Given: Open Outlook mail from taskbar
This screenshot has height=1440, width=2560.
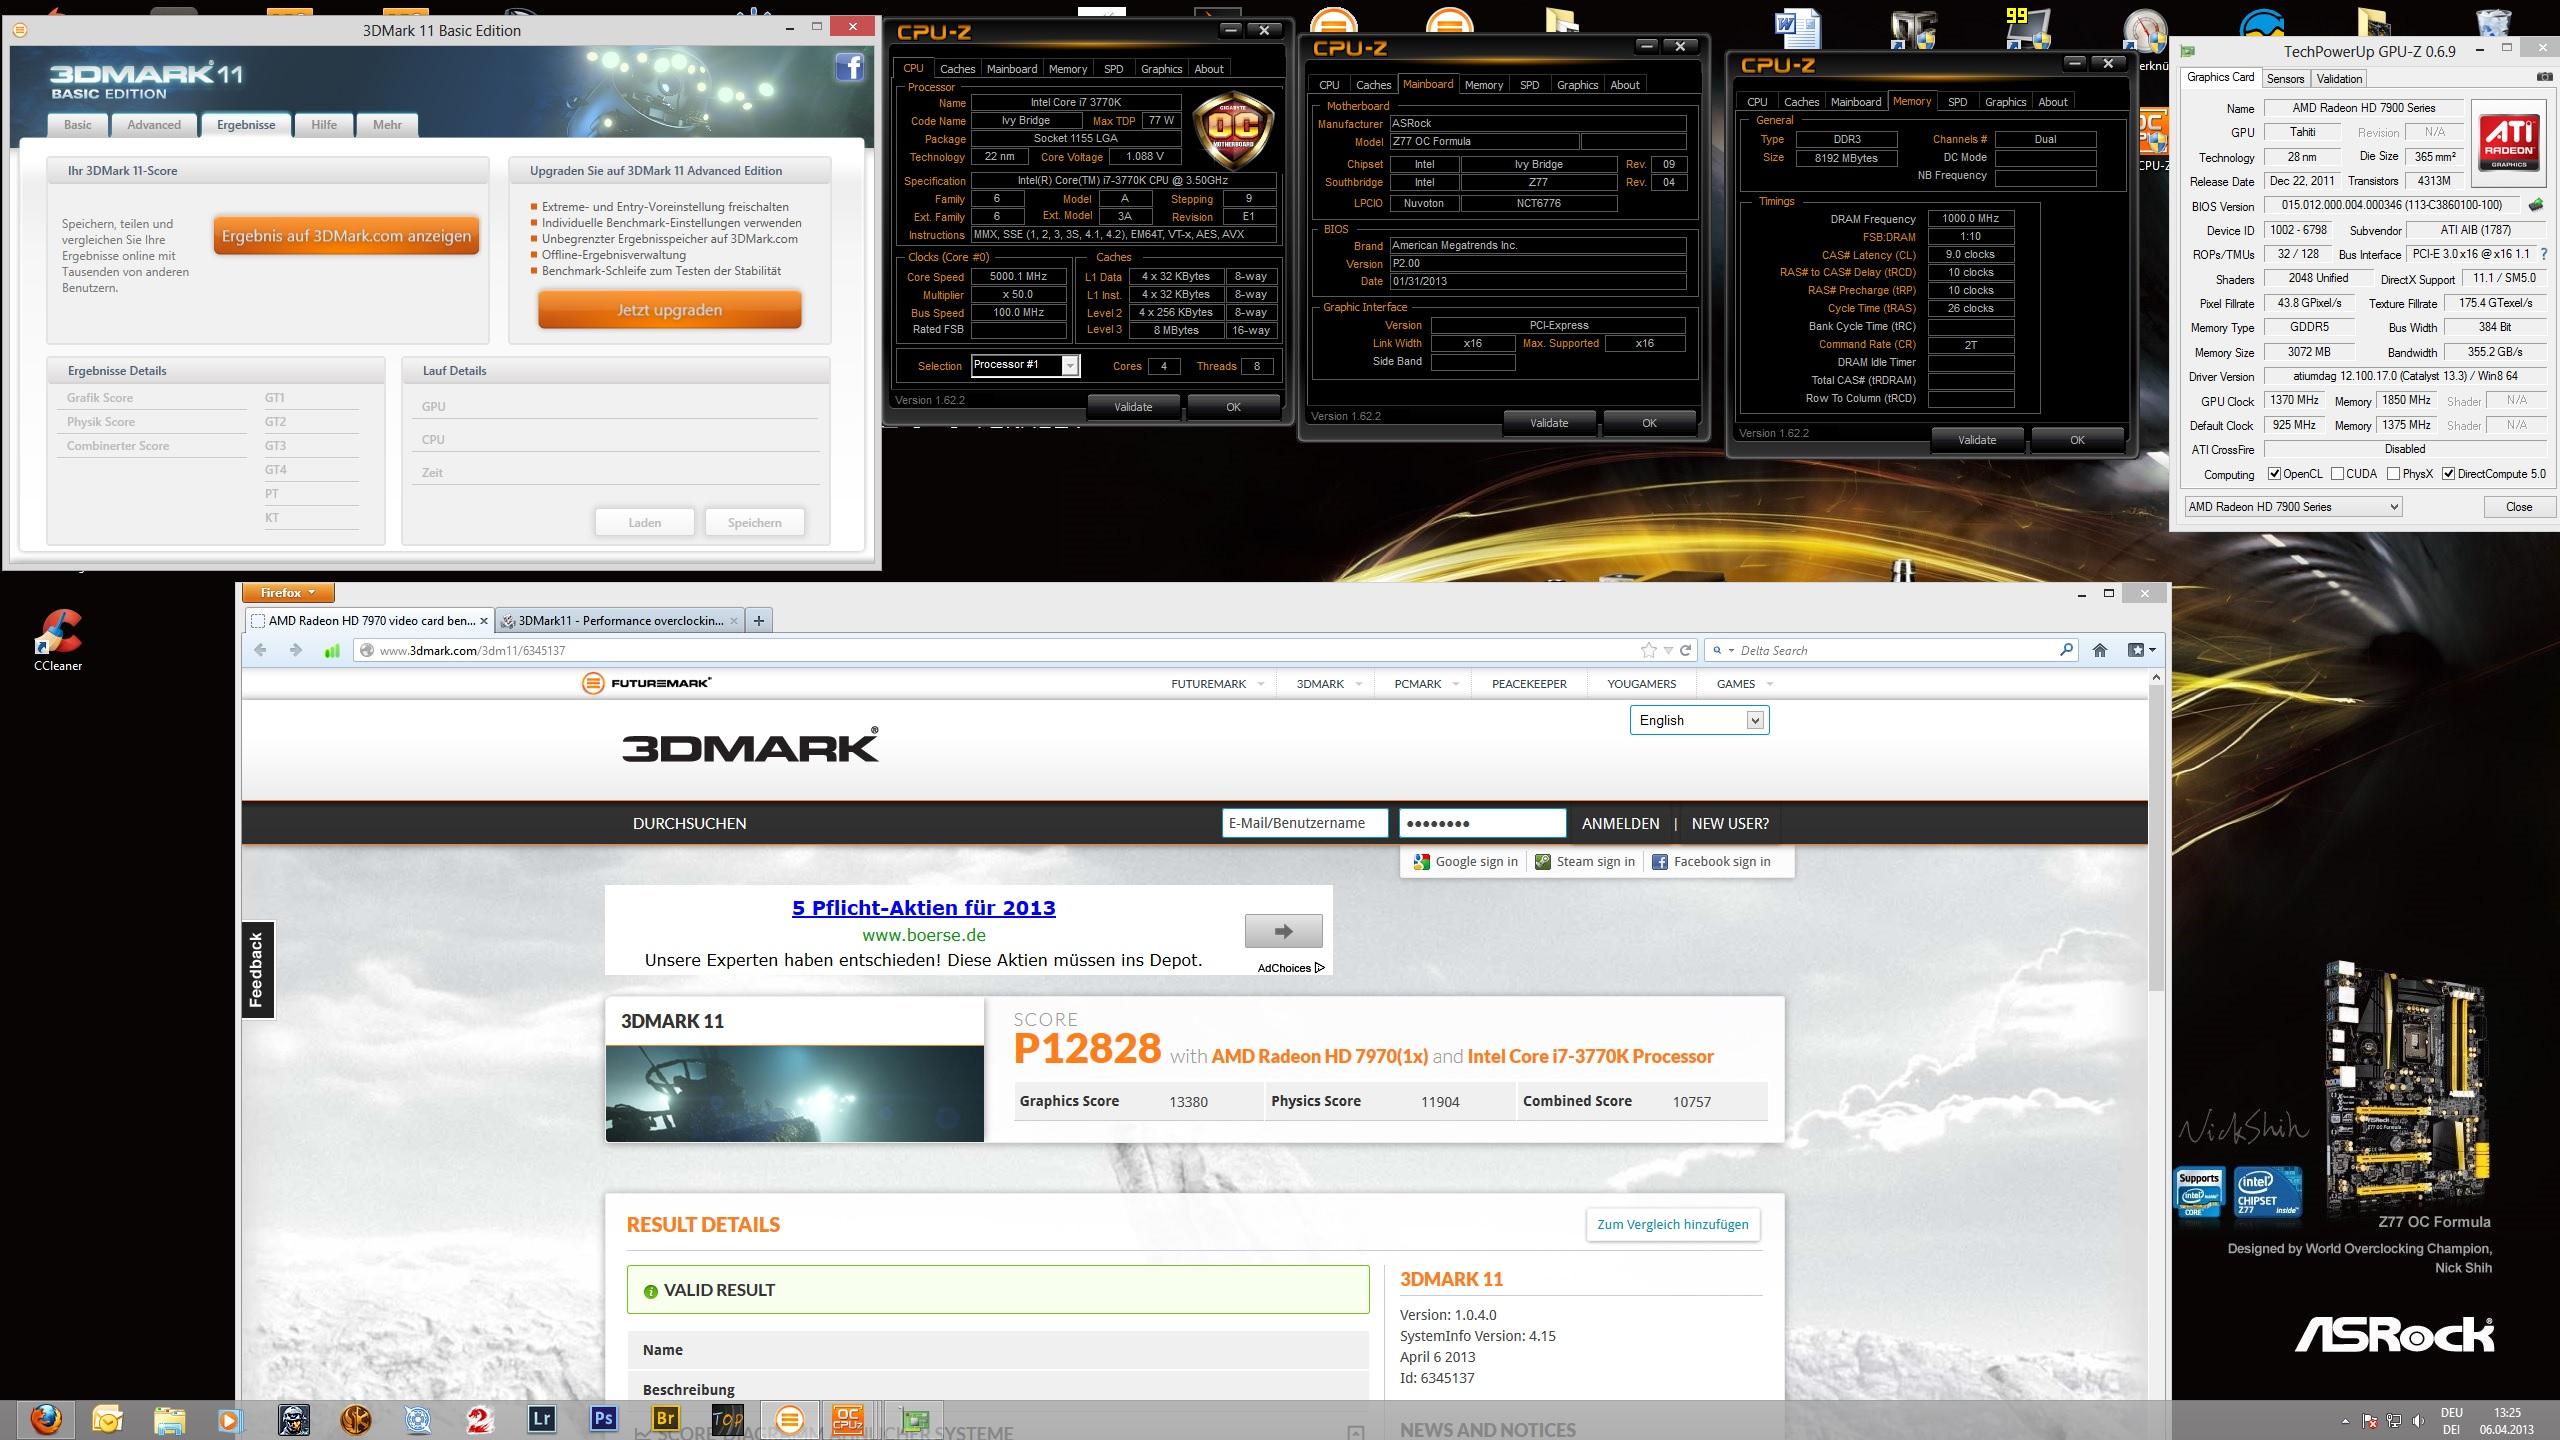Looking at the screenshot, I should click(107, 1419).
